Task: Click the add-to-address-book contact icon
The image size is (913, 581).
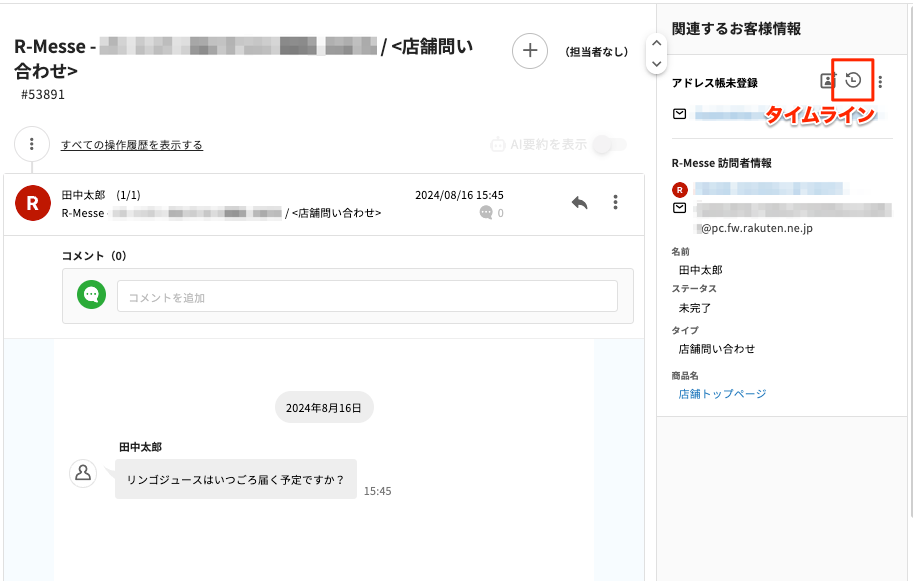Action: coord(828,82)
